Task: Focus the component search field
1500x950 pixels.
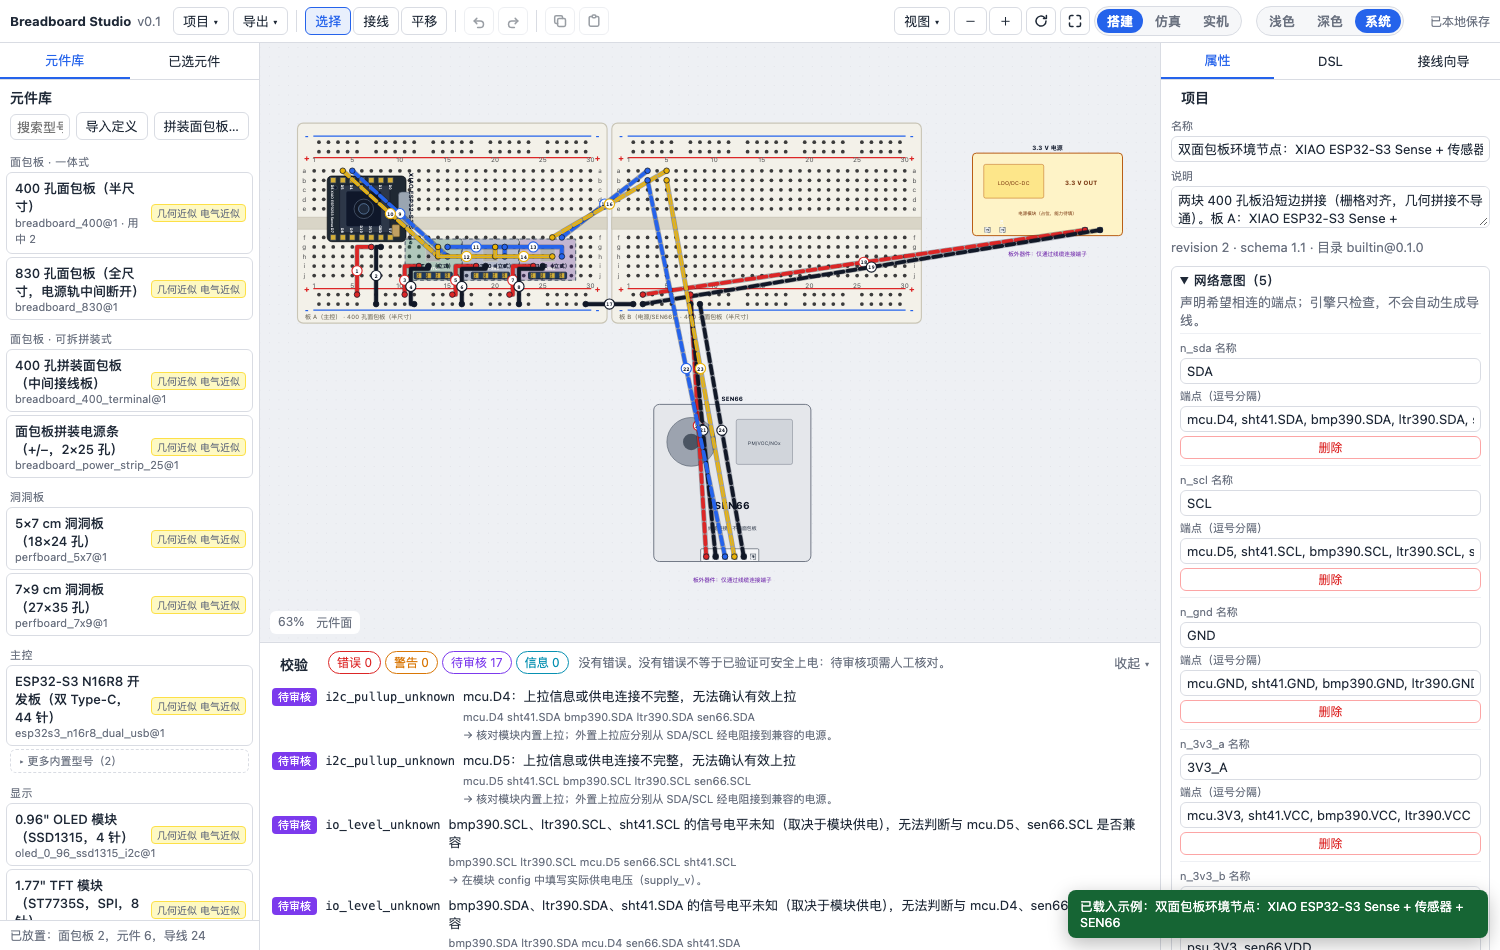Action: tap(40, 127)
